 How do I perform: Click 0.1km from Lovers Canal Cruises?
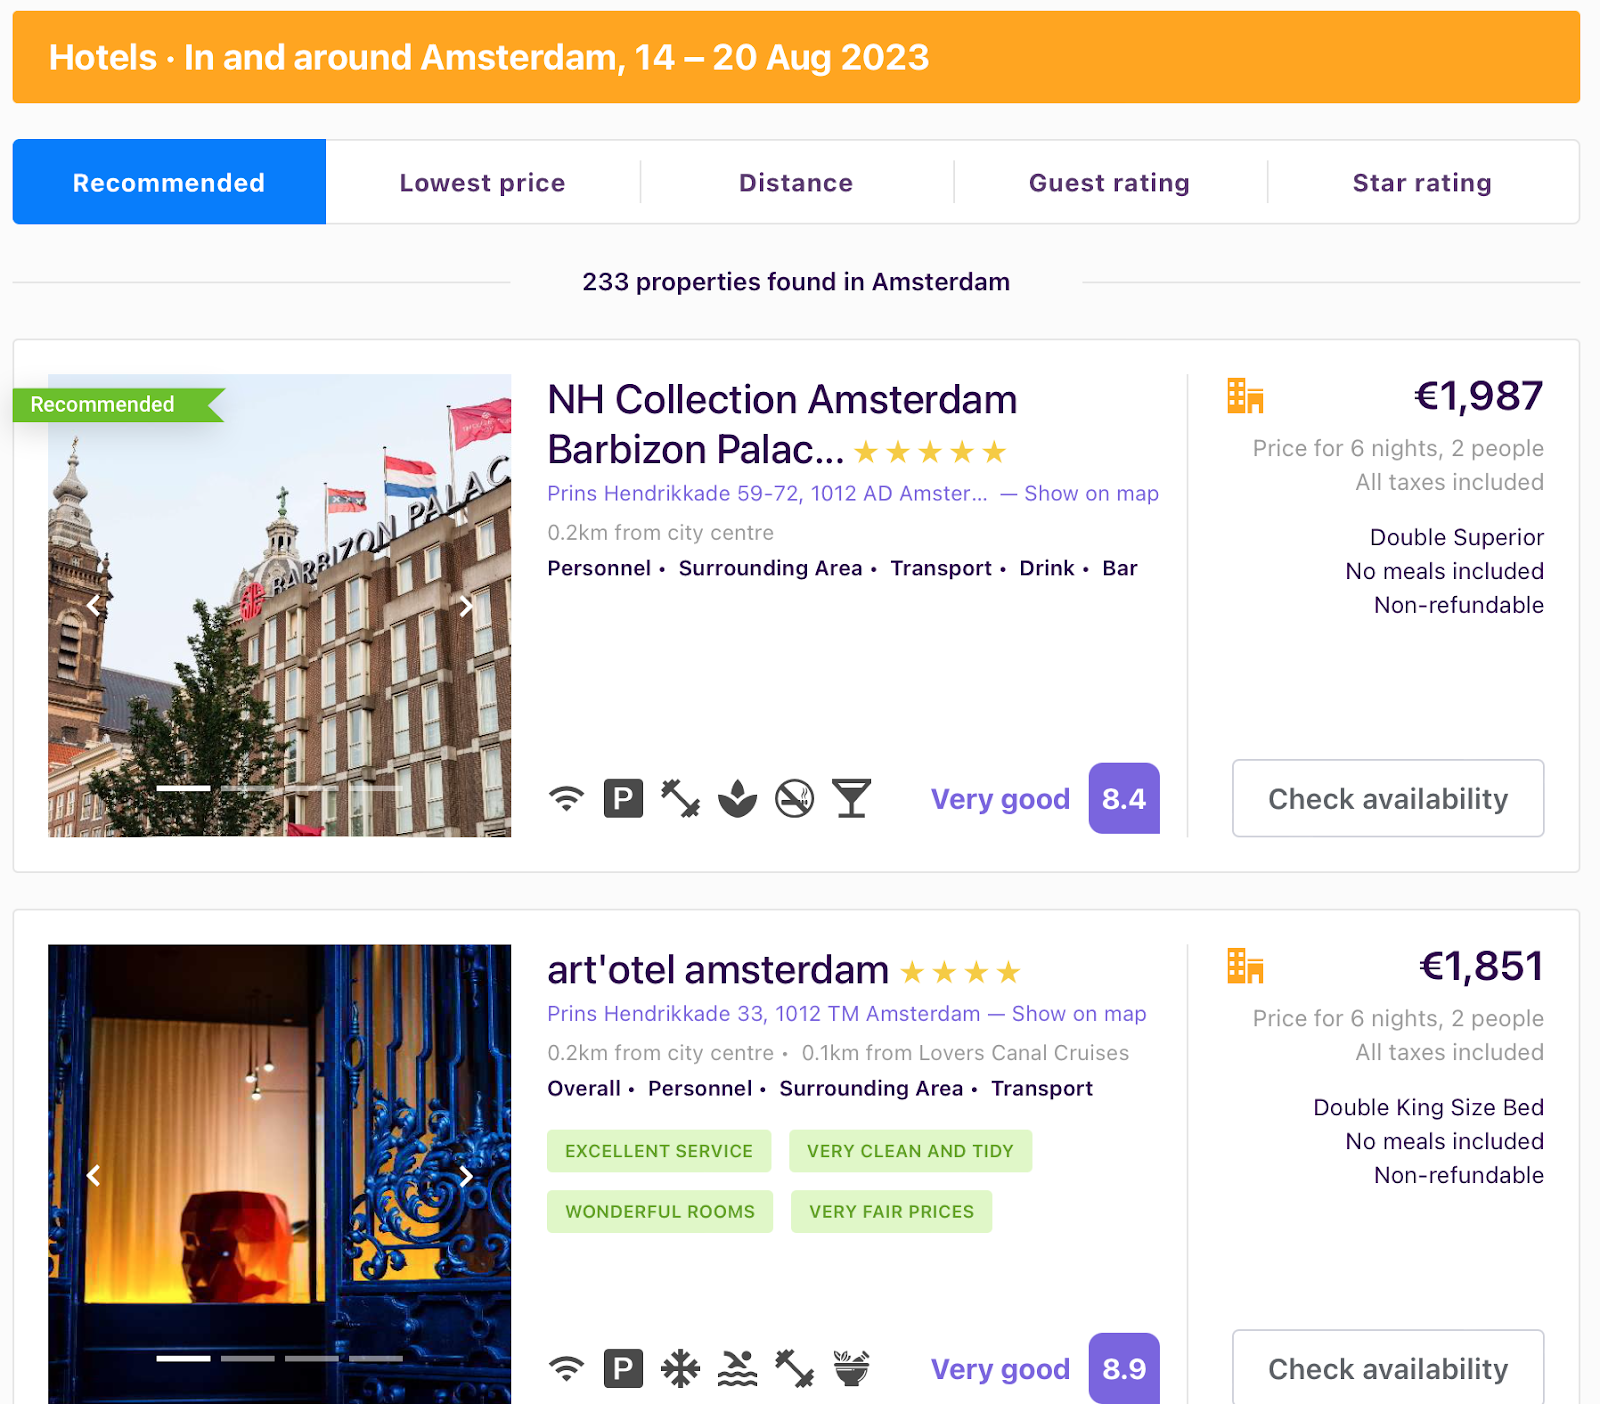click(965, 1053)
